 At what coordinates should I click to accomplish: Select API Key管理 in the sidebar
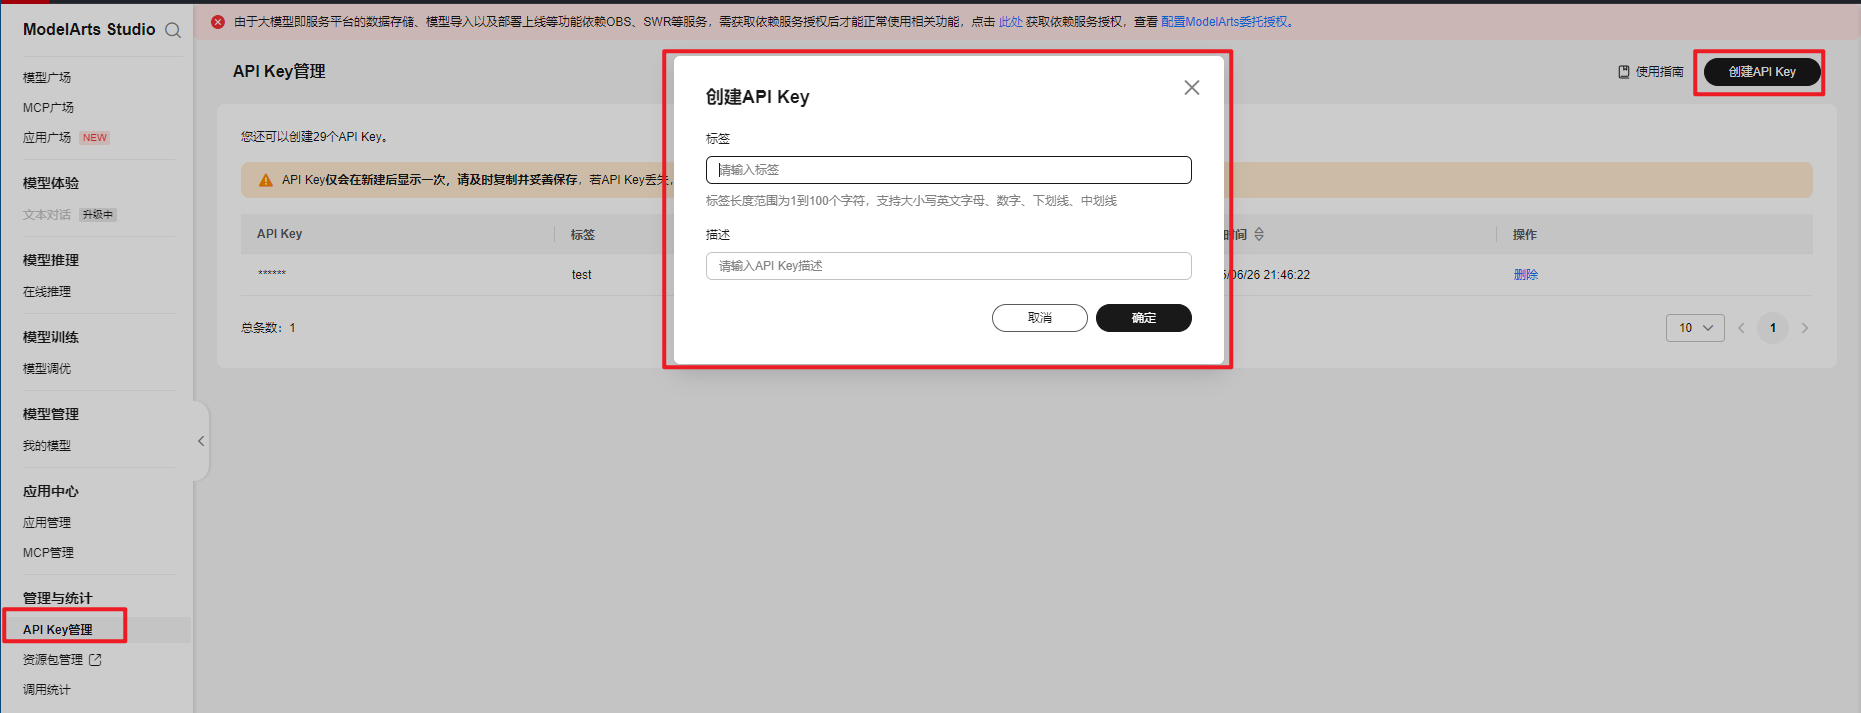click(58, 630)
